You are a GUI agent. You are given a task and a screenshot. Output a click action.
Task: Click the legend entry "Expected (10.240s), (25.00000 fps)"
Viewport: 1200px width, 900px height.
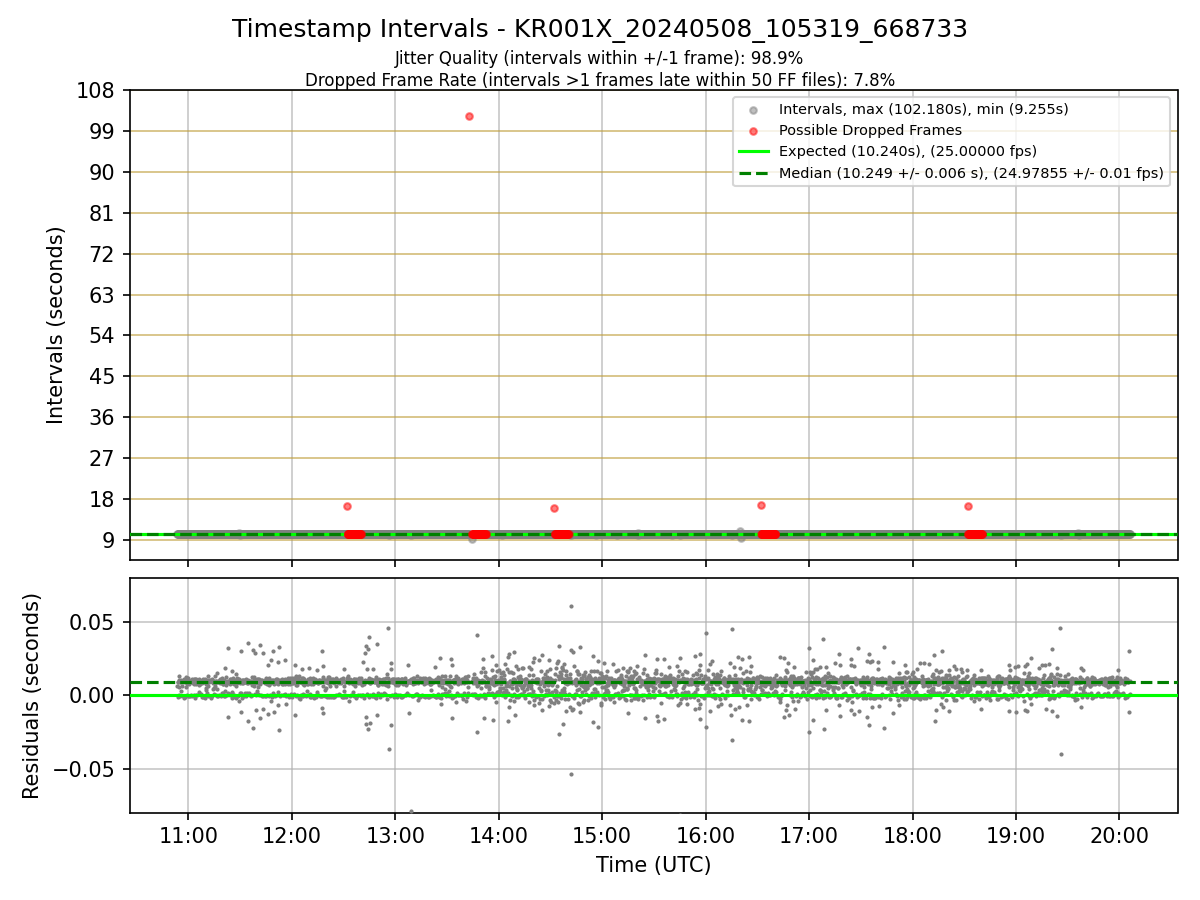point(908,151)
